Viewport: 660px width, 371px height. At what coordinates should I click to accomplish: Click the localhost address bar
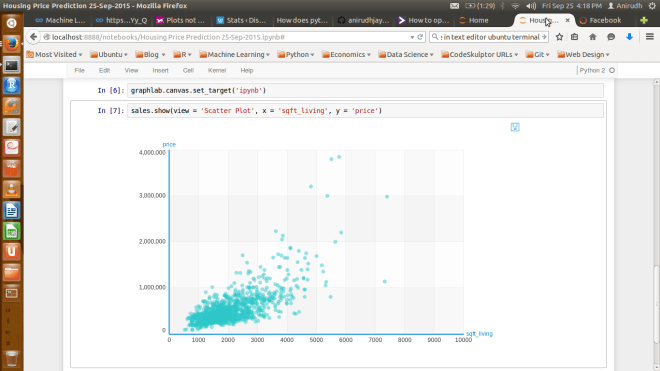pos(227,37)
